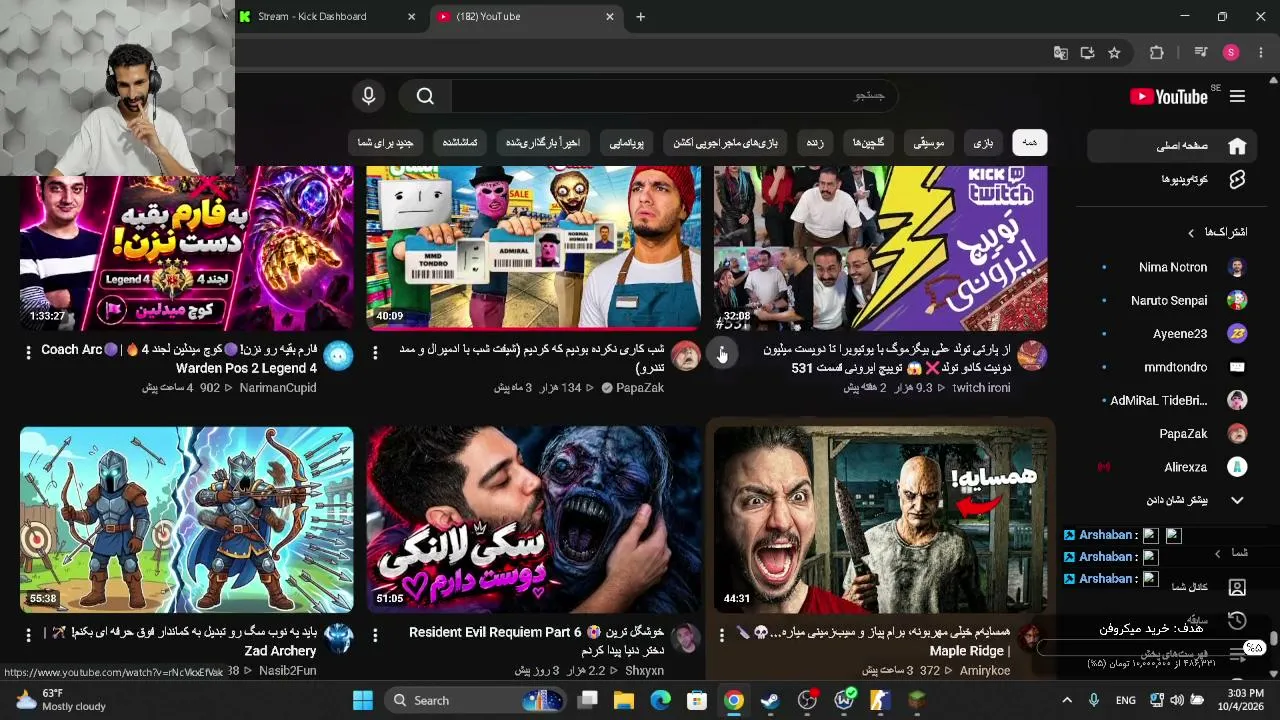Open the twitch irani video thumbnail
This screenshot has height=720, width=1280.
point(880,248)
